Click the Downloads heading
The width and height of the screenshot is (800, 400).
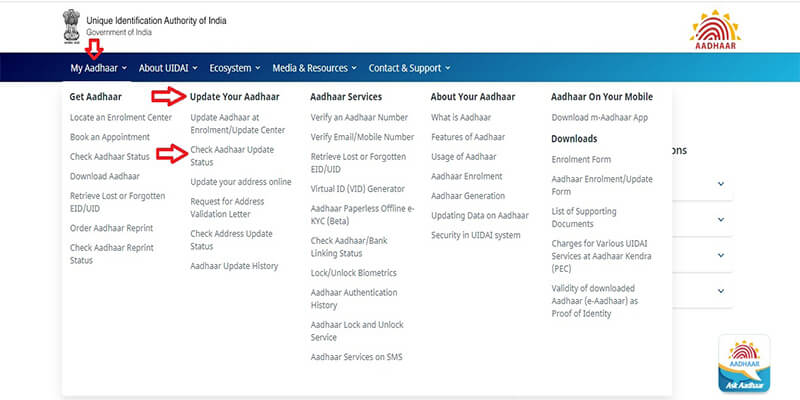point(574,138)
